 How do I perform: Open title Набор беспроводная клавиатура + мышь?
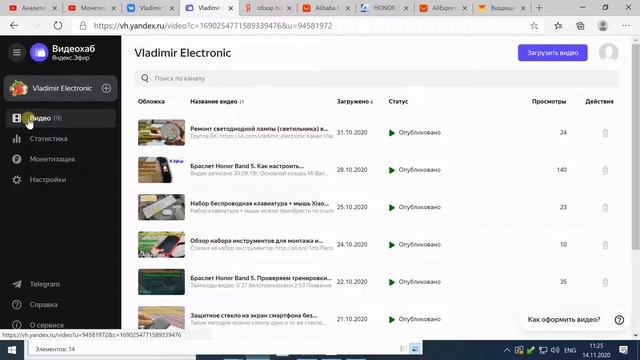tap(260, 203)
